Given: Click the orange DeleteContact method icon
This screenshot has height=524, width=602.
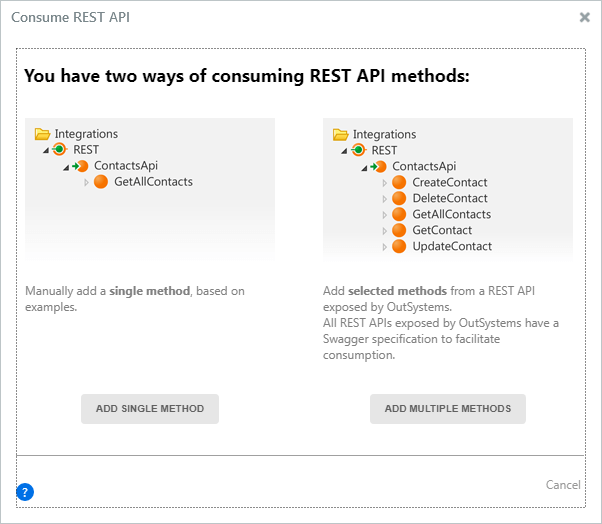Looking at the screenshot, I should click(399, 198).
